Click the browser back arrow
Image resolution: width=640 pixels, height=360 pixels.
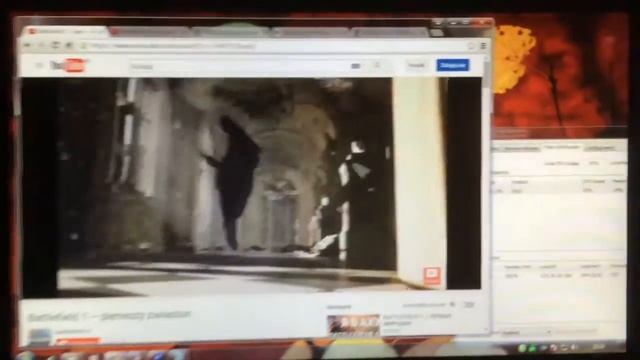pyautogui.click(x=28, y=45)
